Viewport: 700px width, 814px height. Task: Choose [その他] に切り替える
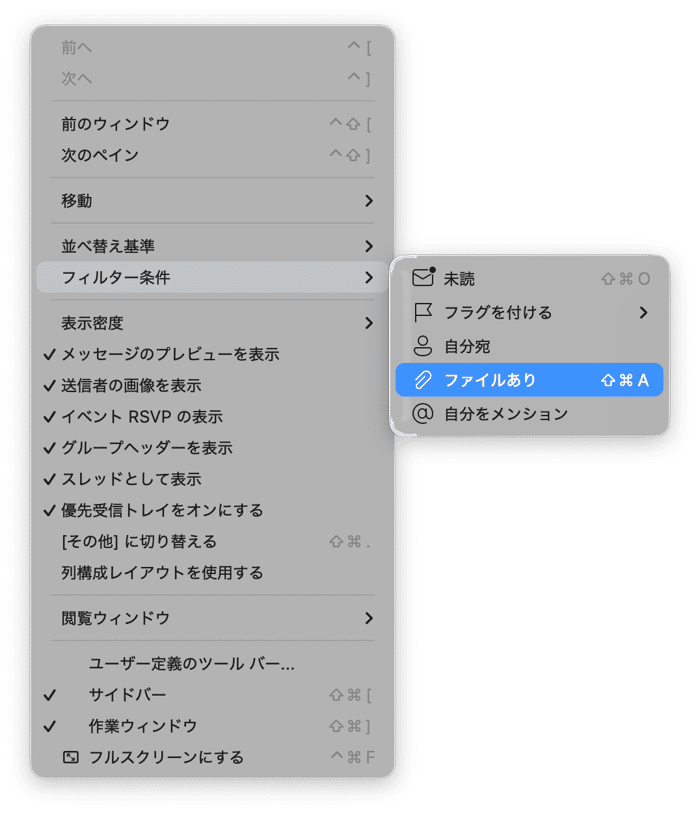click(x=139, y=542)
